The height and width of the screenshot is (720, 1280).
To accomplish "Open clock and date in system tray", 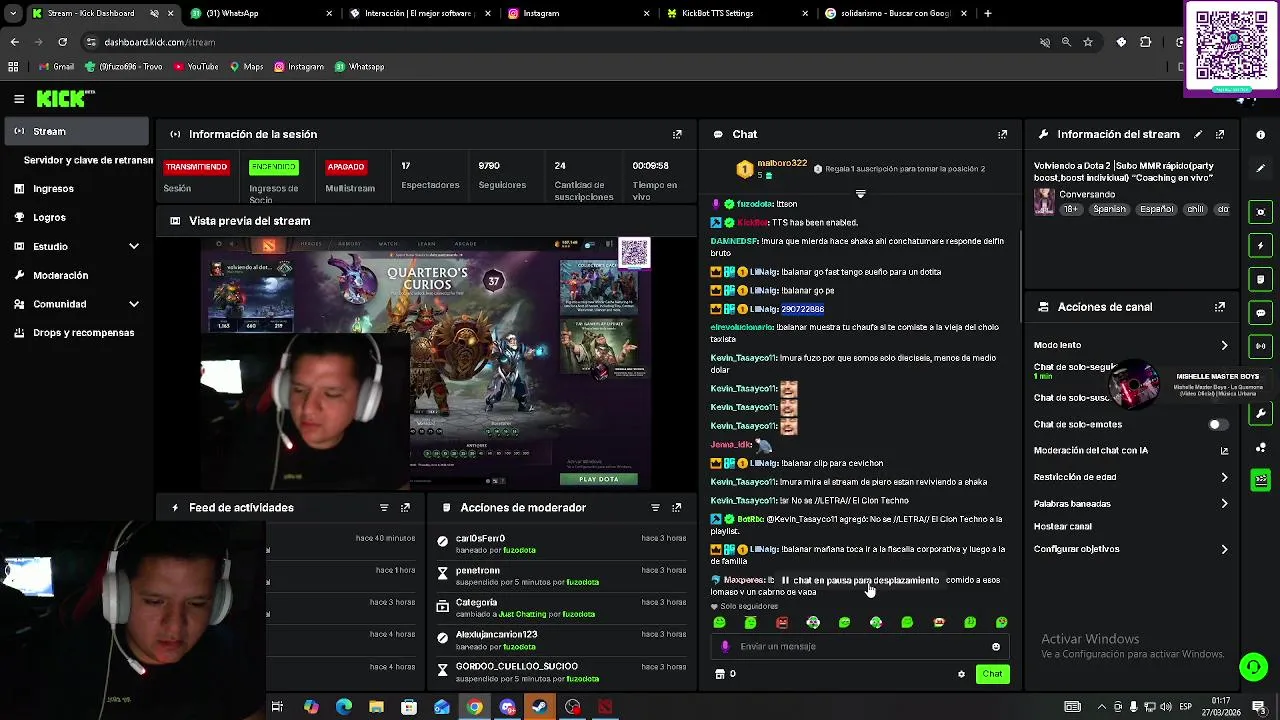I will tap(1221, 706).
